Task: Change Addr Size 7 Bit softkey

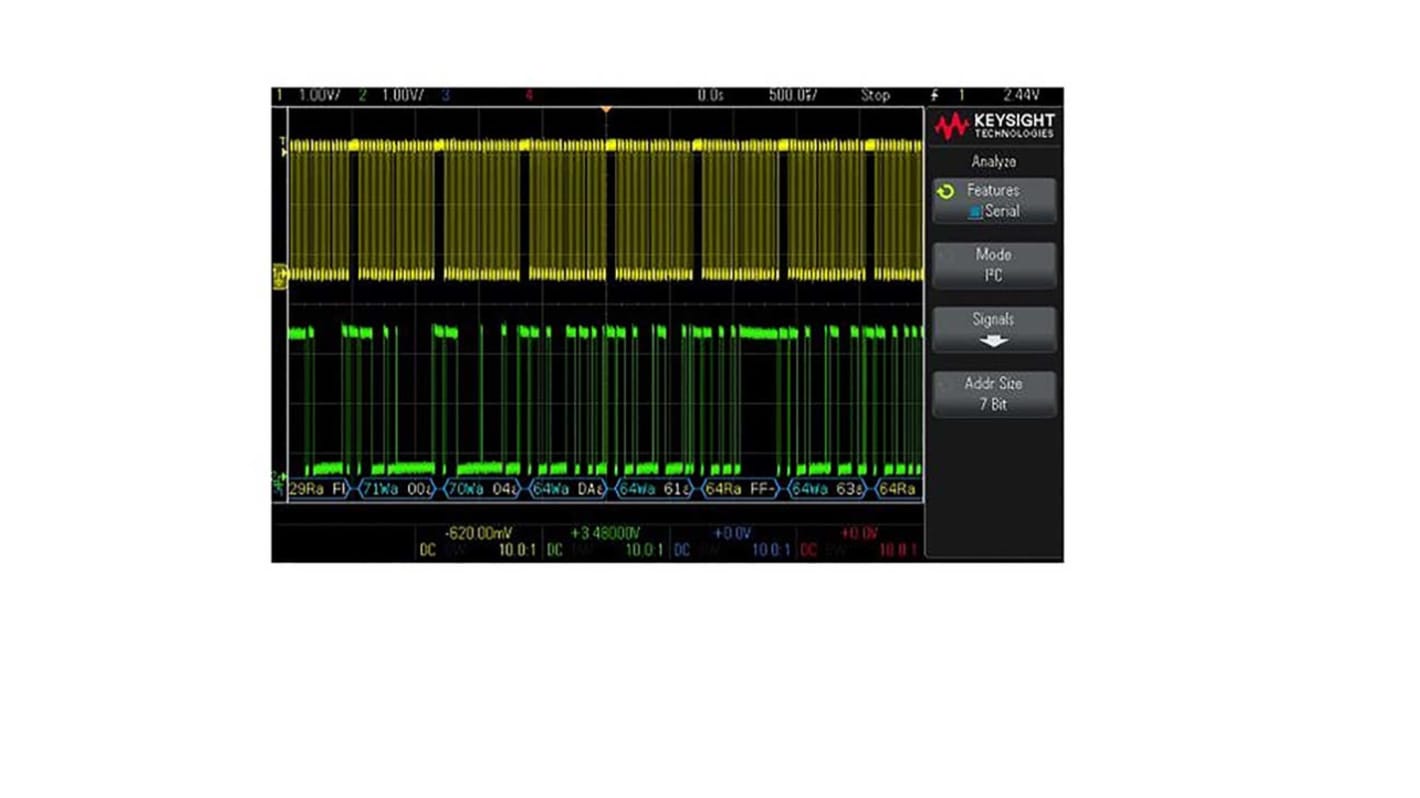Action: (993, 394)
